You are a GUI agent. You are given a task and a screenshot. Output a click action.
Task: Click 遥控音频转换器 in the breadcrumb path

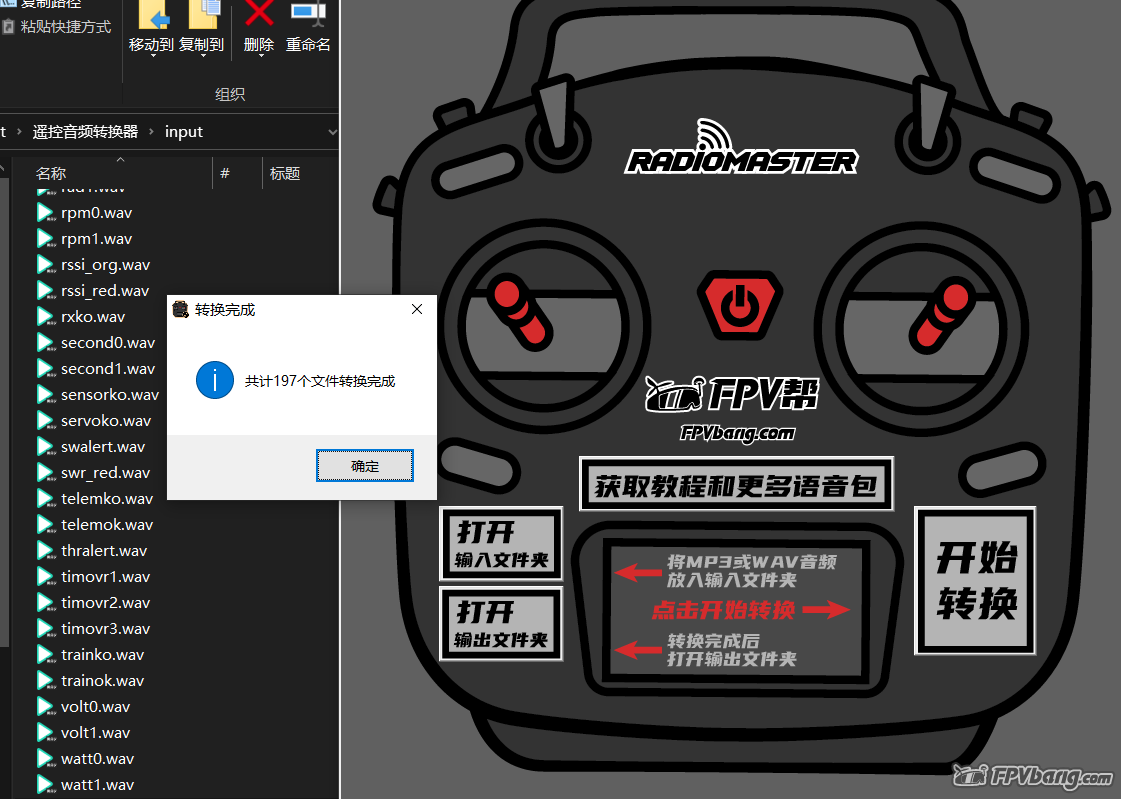click(x=85, y=131)
